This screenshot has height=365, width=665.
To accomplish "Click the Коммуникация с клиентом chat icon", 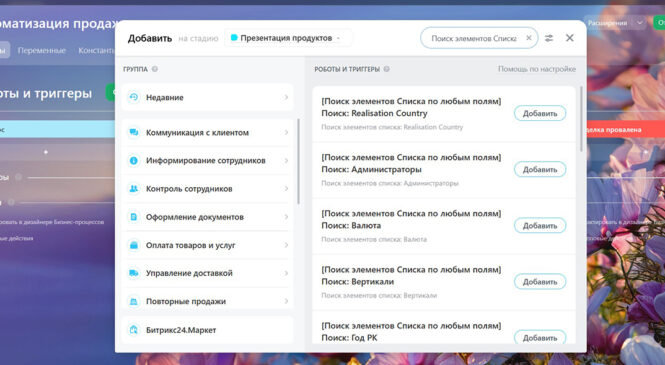I will tap(134, 132).
